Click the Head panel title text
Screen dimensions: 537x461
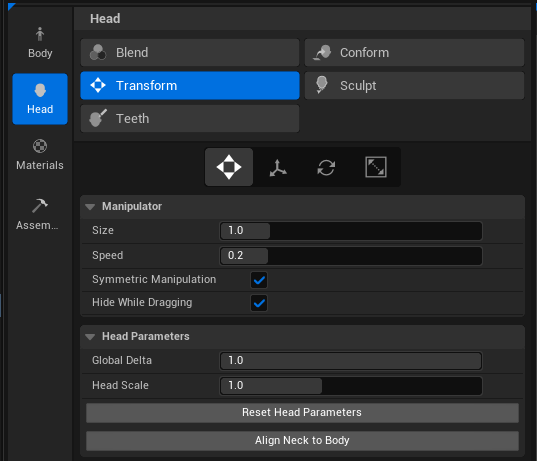click(x=105, y=18)
